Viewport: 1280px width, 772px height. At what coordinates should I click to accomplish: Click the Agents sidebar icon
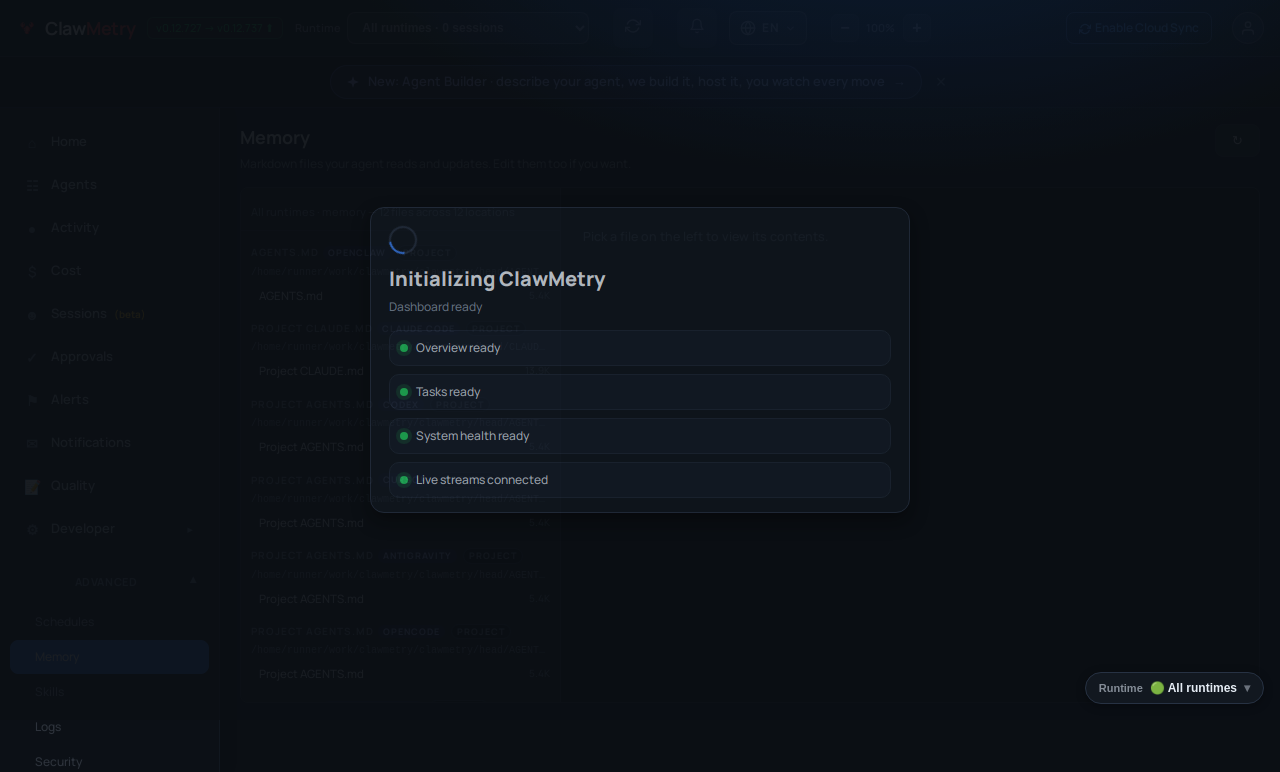tap(32, 185)
